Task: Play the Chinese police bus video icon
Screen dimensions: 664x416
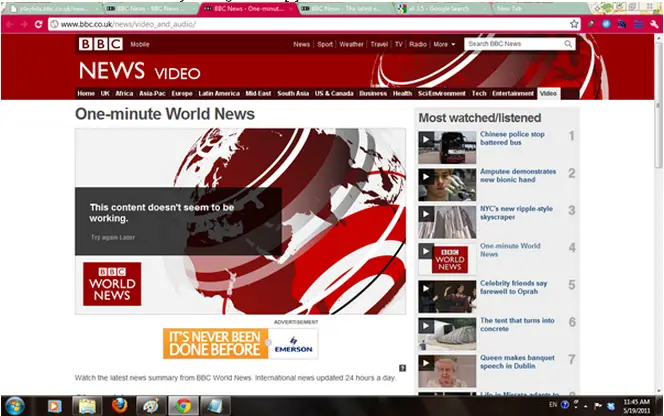Action: click(x=426, y=139)
